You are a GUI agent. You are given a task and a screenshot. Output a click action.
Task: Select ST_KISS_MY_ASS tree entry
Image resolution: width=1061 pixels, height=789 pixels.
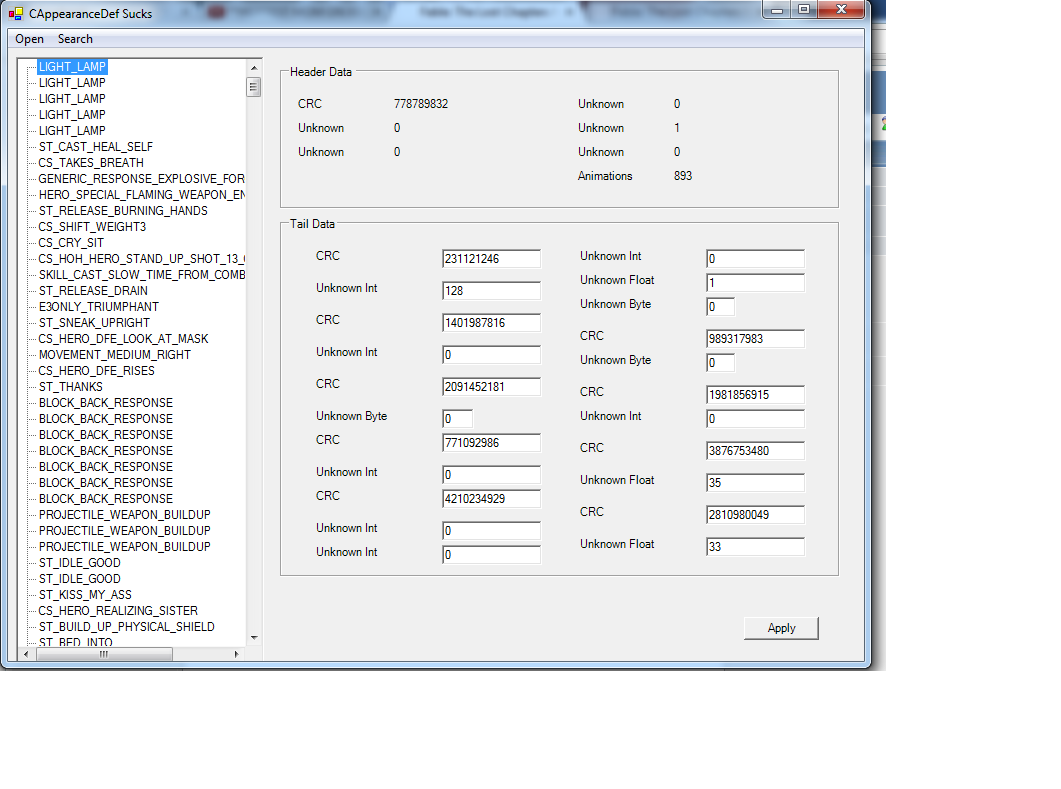[x=85, y=595]
